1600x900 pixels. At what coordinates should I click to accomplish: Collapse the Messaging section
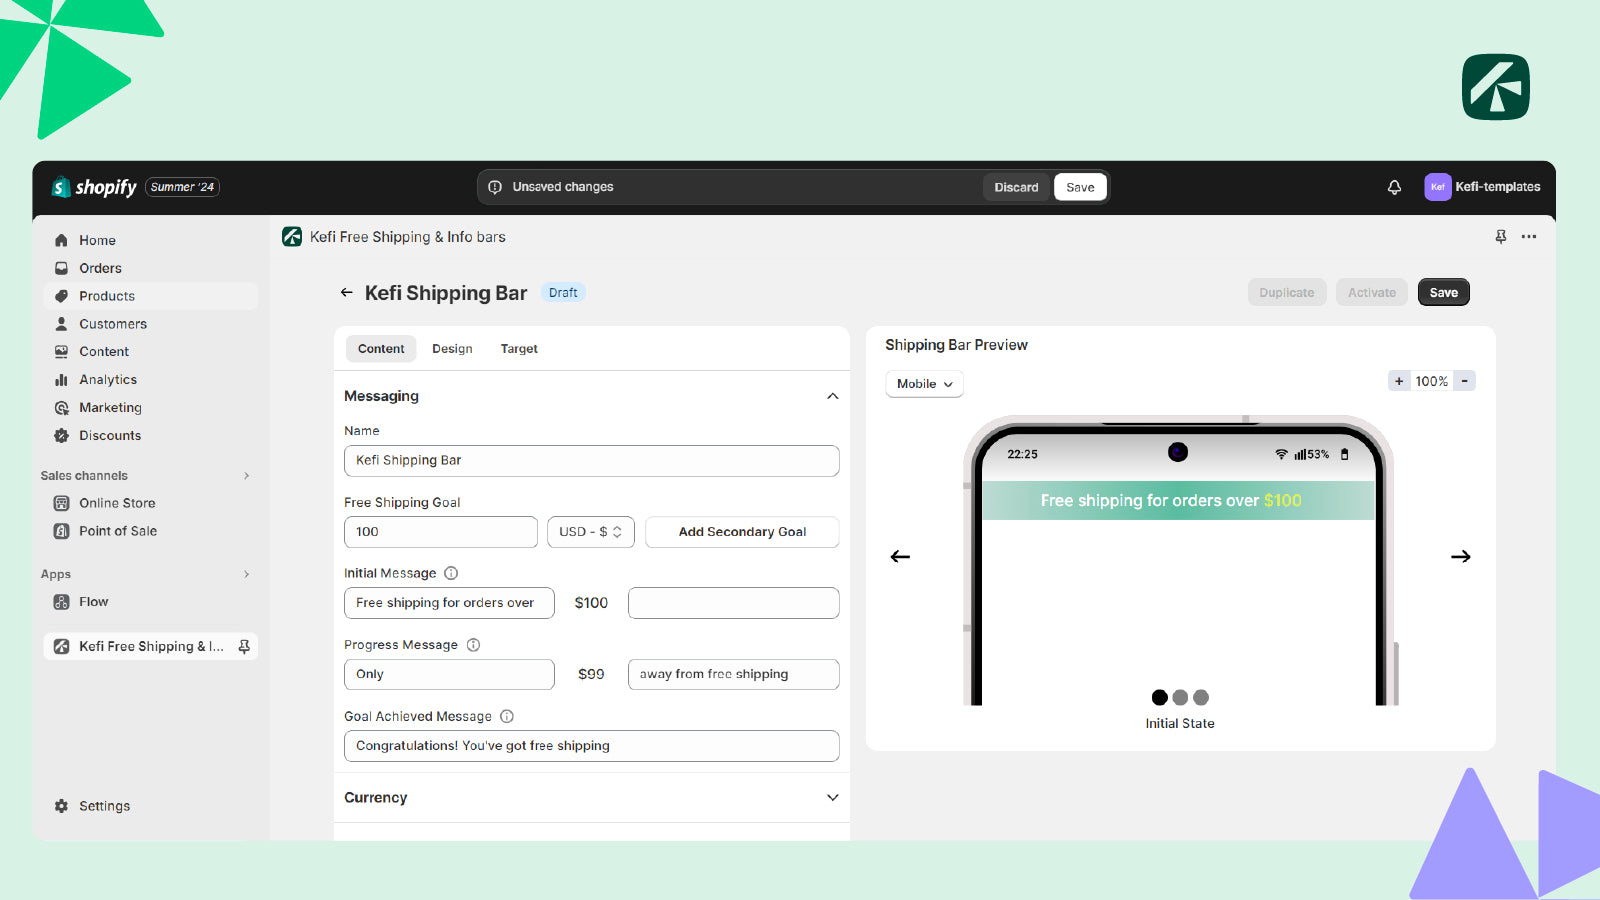pos(832,396)
